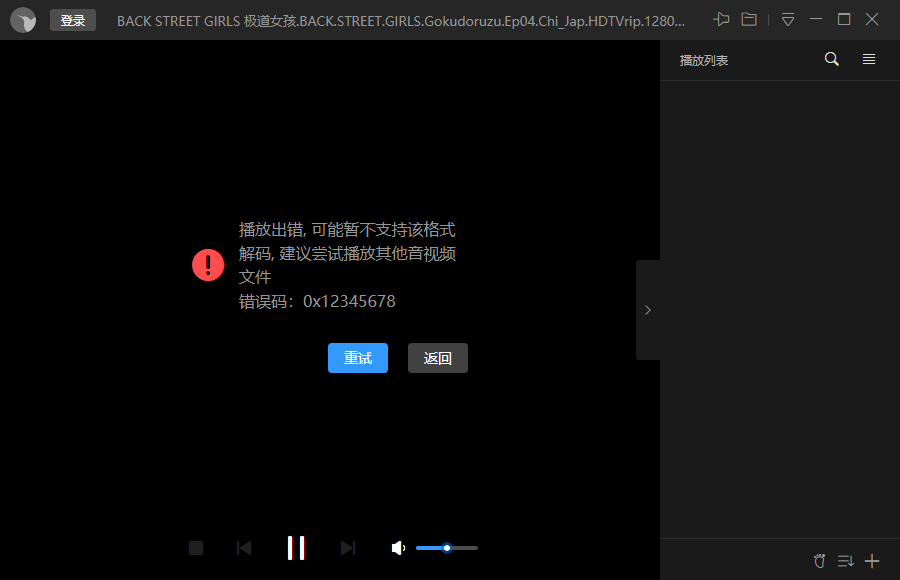This screenshot has width=900, height=580.
Task: Adjust the volume slider
Action: (x=446, y=548)
